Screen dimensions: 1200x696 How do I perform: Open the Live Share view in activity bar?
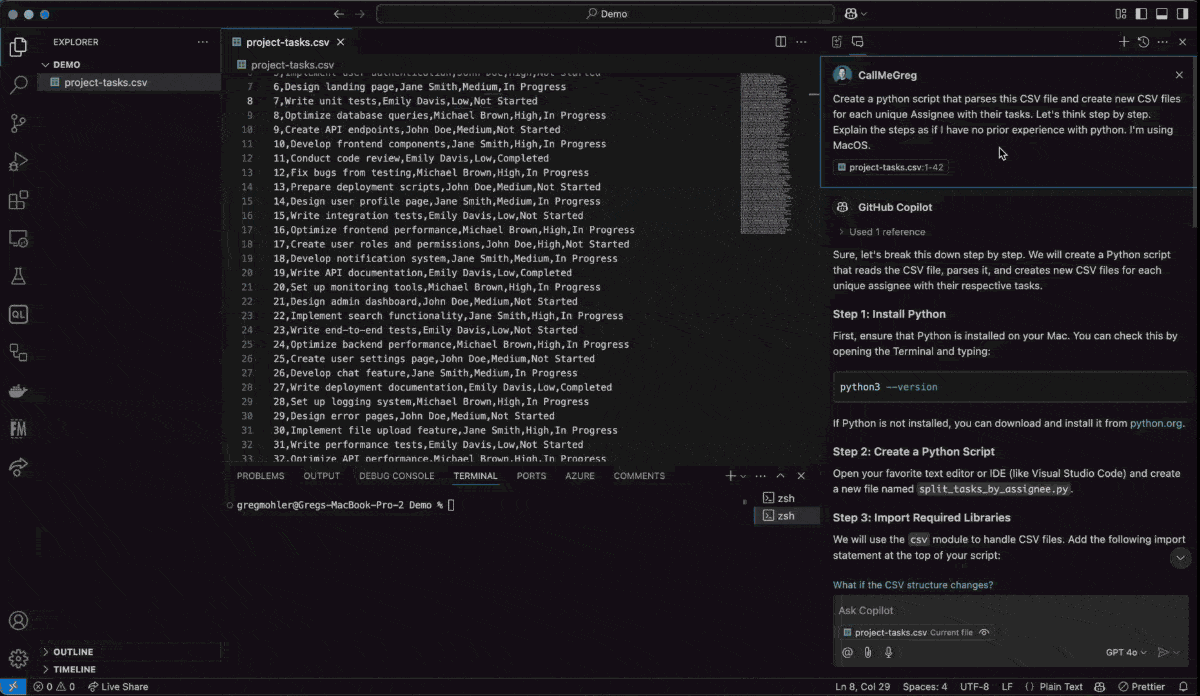point(18,466)
